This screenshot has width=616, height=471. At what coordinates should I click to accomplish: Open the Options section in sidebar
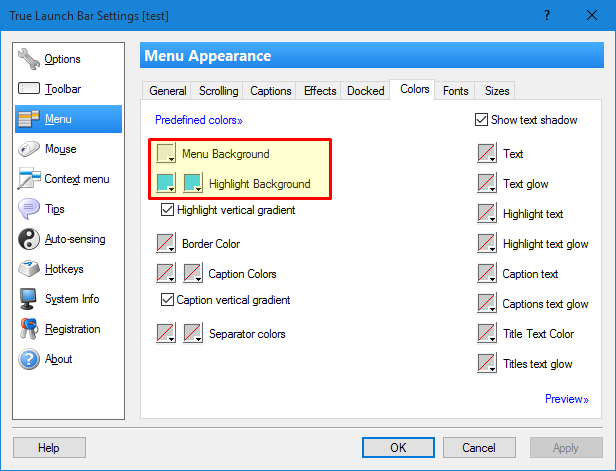pos(62,59)
